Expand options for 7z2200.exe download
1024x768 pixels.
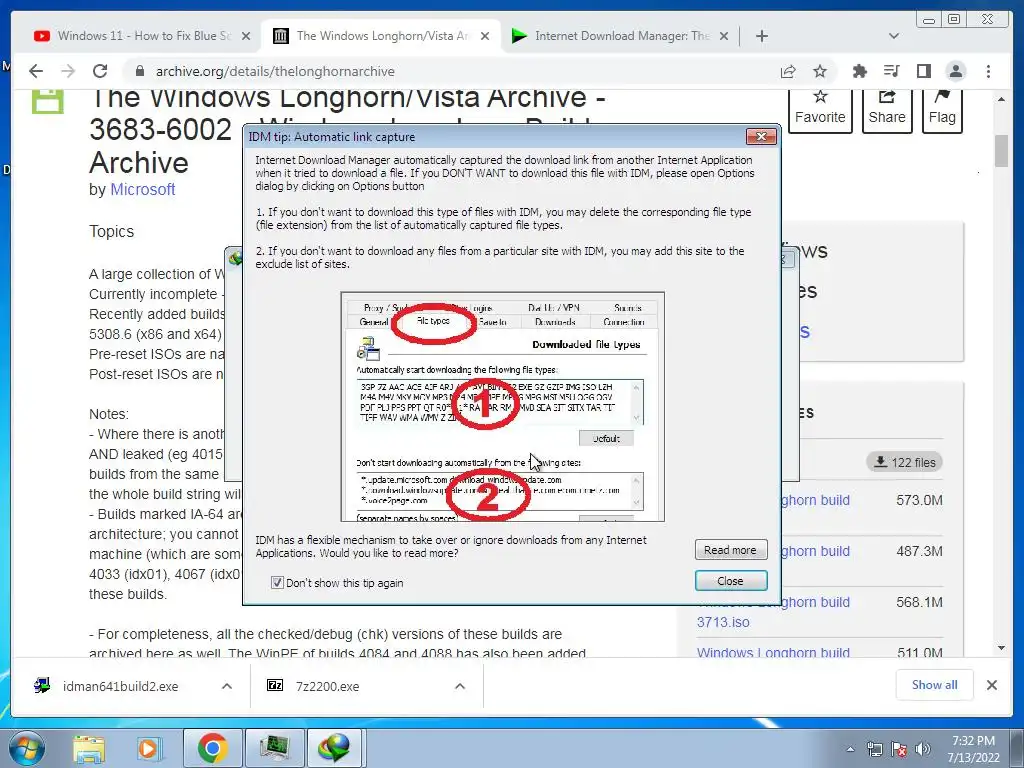[x=460, y=686]
